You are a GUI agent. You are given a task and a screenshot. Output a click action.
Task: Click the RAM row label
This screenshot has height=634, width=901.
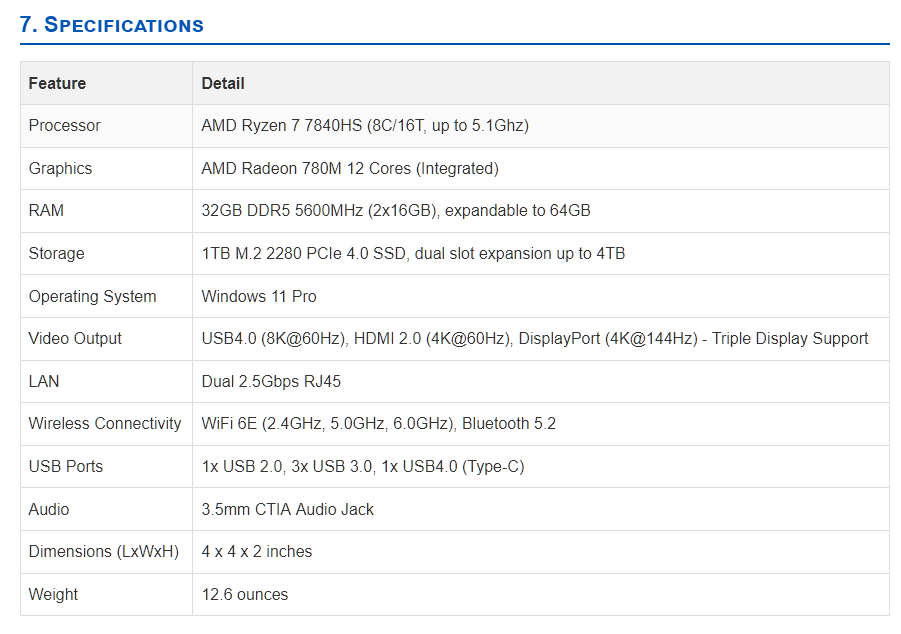click(x=46, y=211)
